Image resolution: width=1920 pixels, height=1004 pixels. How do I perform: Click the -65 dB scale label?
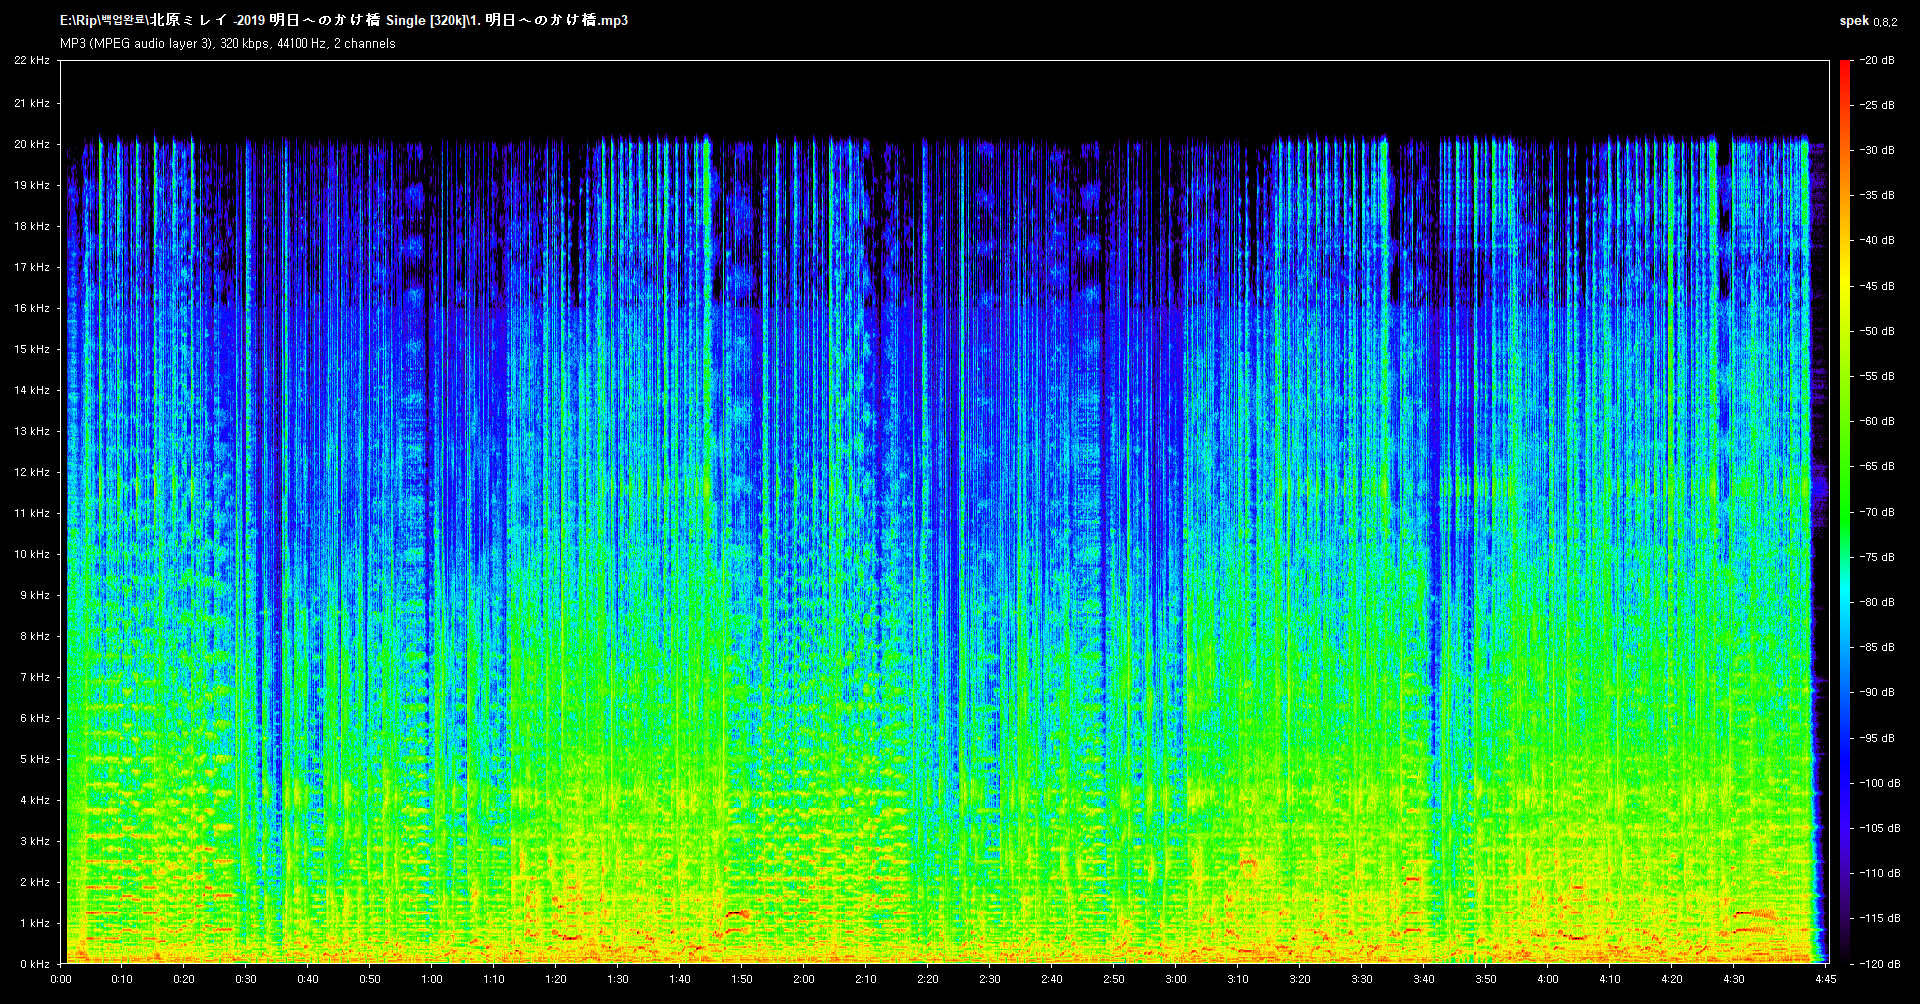[1877, 466]
